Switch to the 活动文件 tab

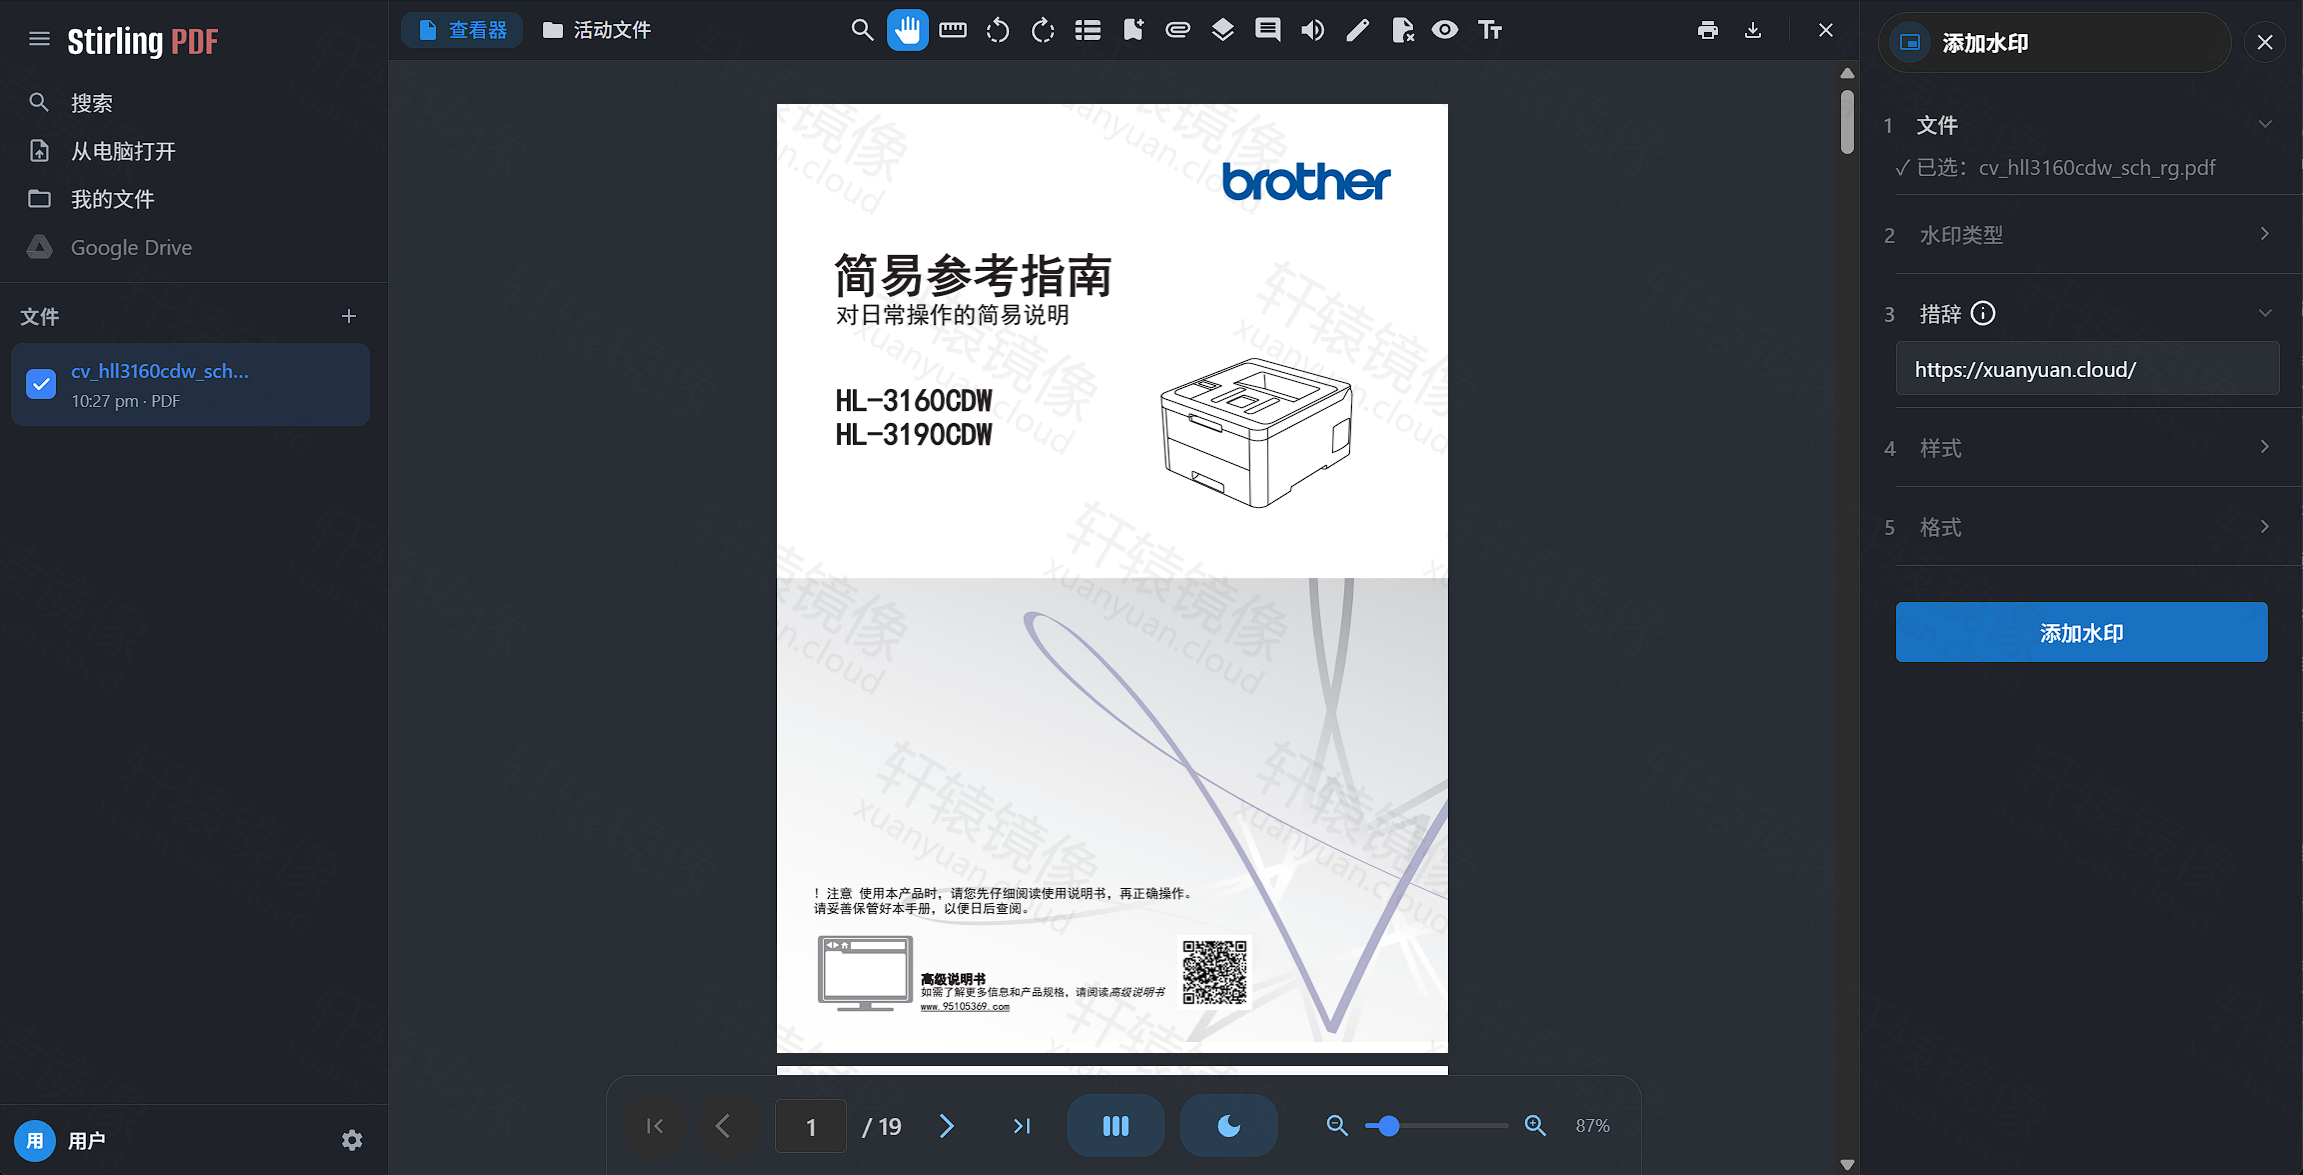(x=597, y=30)
